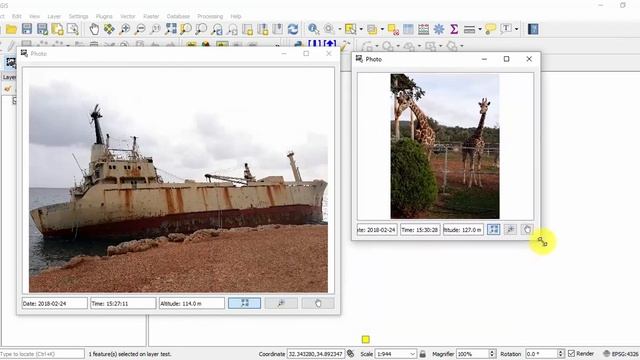
Task: Click Zoom to Native Resolution icon
Action: (x=156, y=29)
